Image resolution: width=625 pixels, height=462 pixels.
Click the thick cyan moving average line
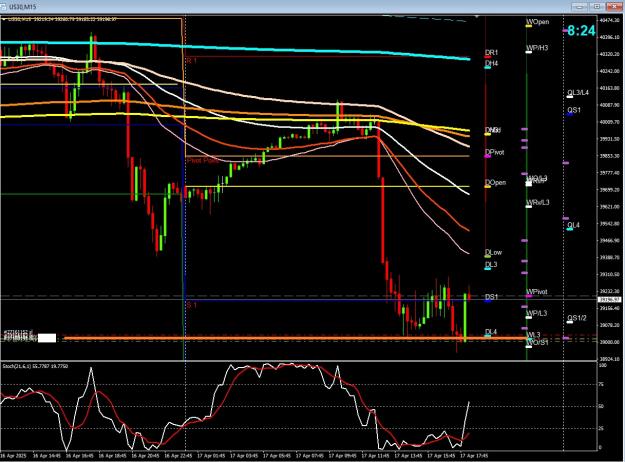[x=235, y=48]
